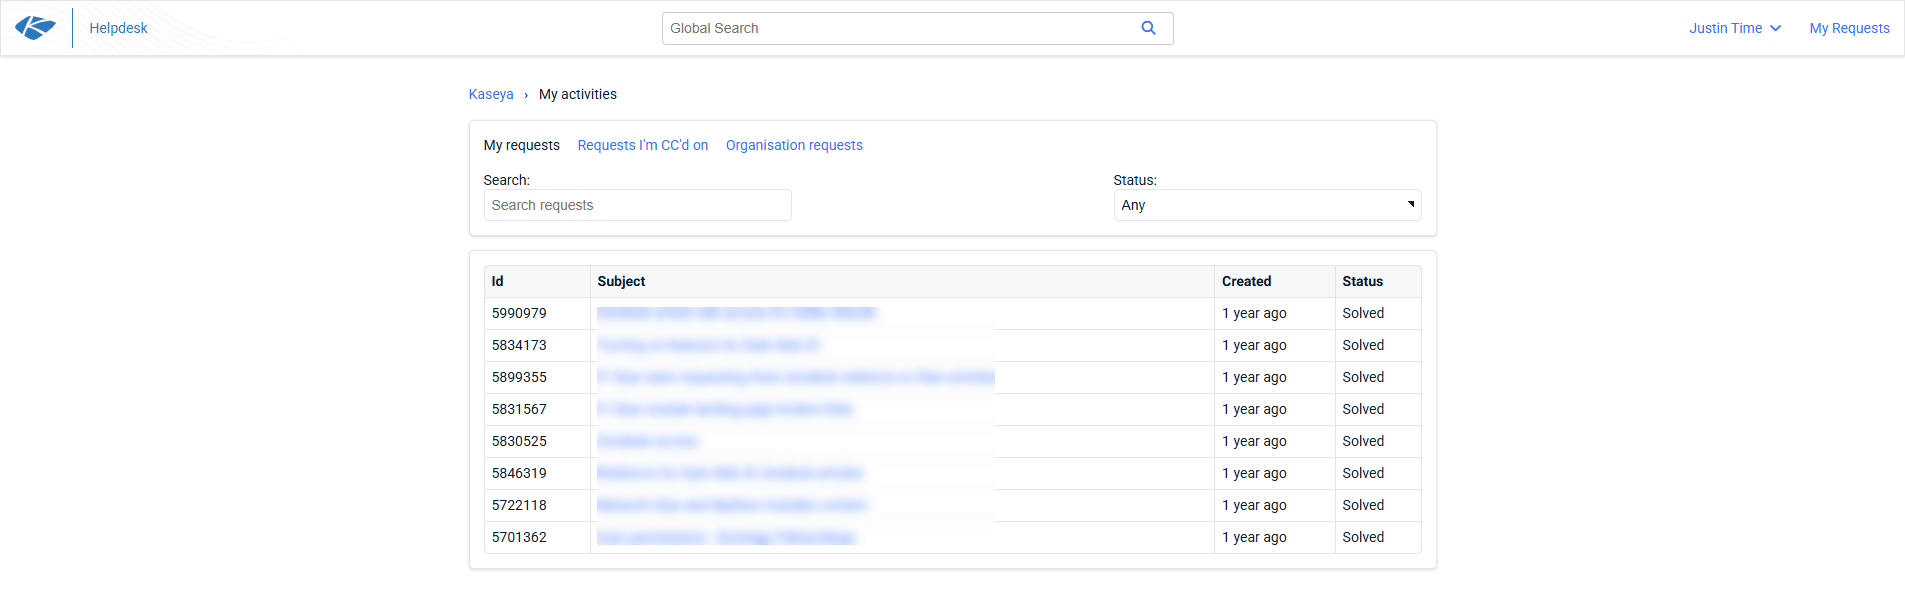Select the Organisation requests tab
The height and width of the screenshot is (611, 1905).
tap(794, 145)
